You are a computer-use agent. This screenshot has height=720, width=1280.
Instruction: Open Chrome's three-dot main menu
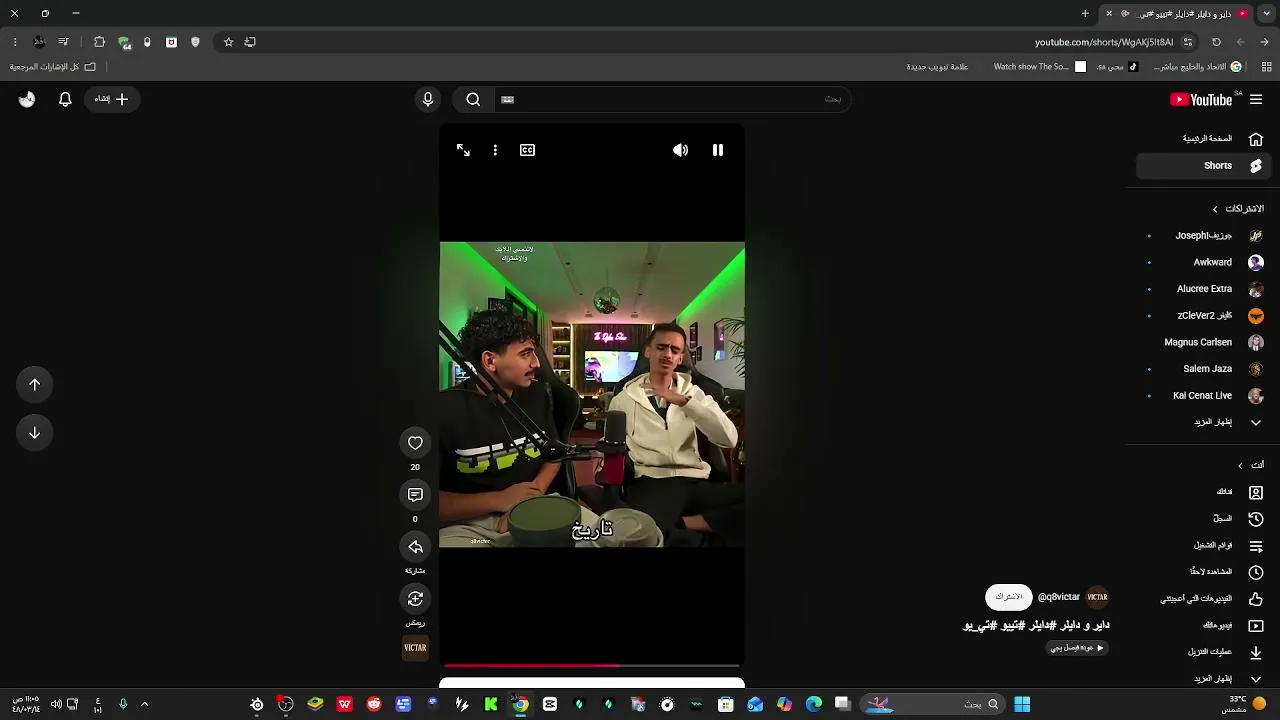coord(15,42)
